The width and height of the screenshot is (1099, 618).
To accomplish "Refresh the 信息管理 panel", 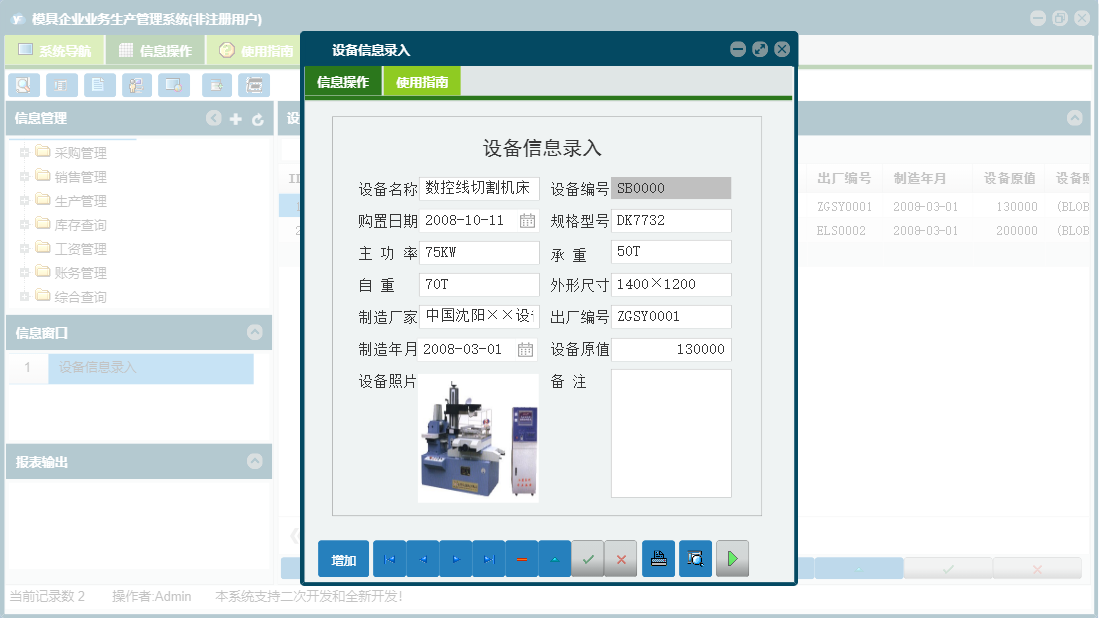I will tap(258, 118).
